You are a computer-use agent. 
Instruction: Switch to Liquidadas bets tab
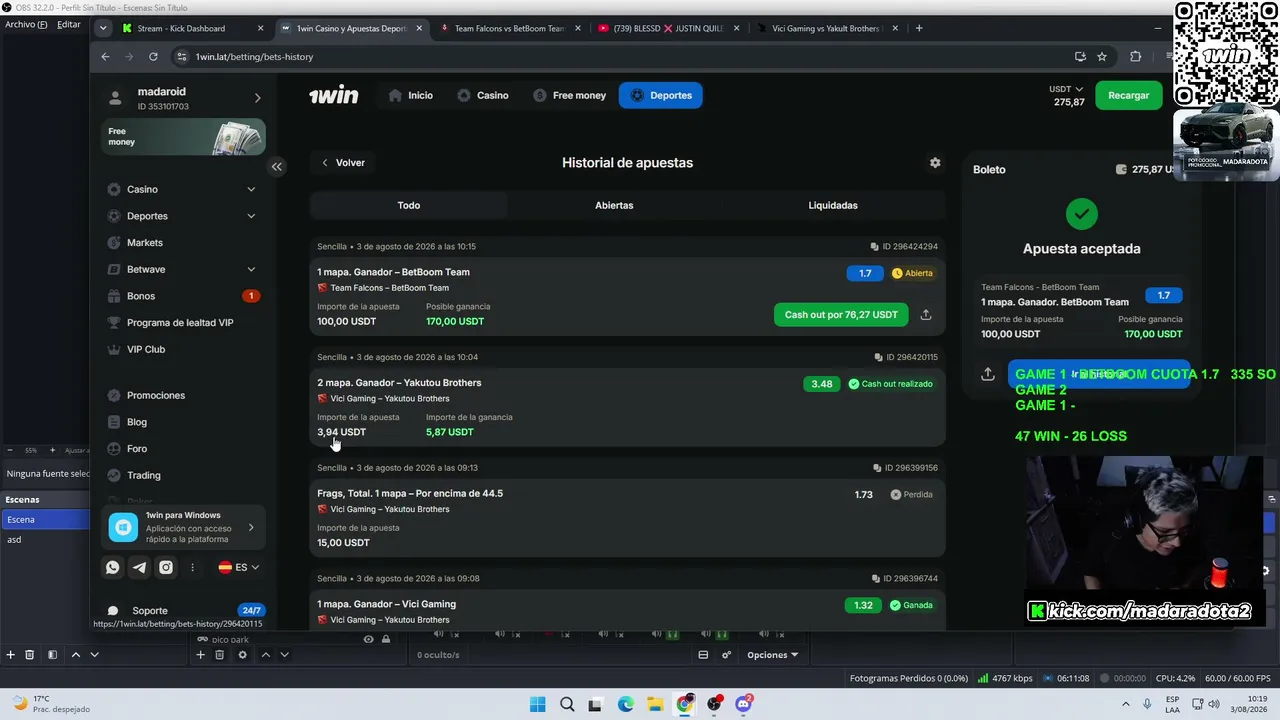coord(833,205)
